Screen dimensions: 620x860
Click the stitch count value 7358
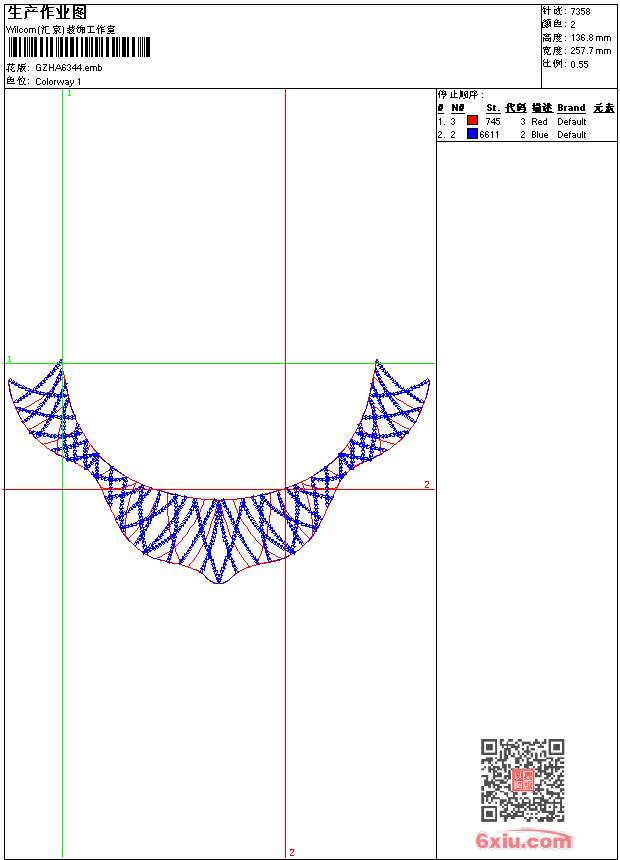[580, 12]
